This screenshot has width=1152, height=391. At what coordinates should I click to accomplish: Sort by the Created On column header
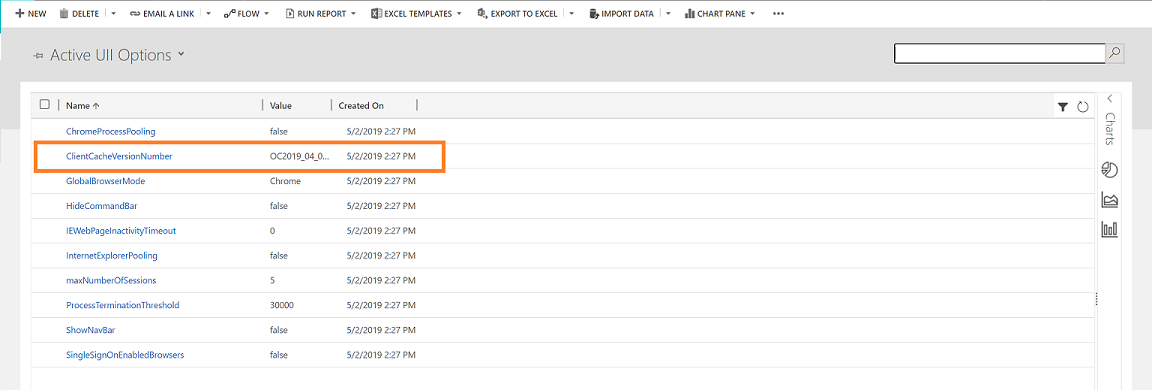pos(361,106)
